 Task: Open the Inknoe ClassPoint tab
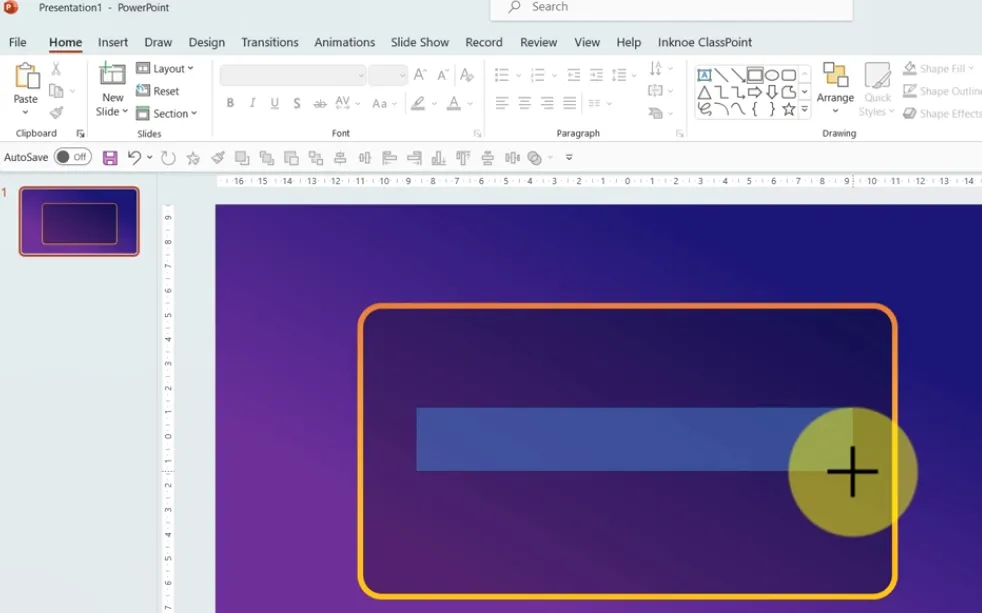pos(705,42)
